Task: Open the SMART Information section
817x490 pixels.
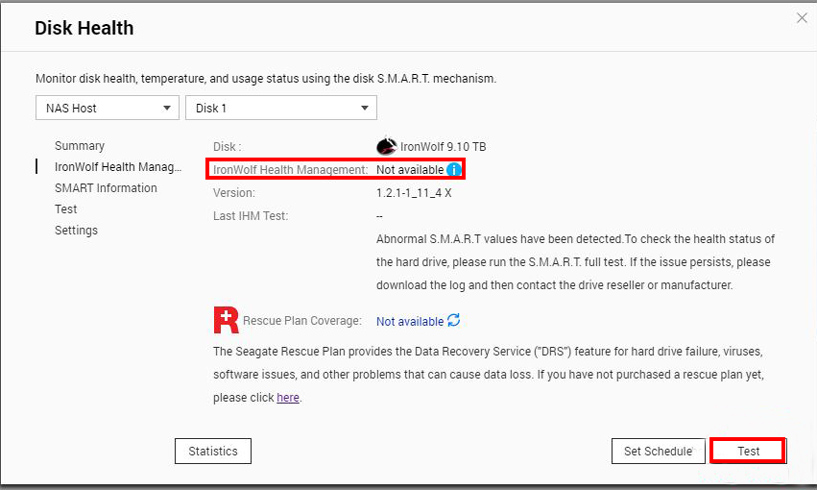Action: 106,188
